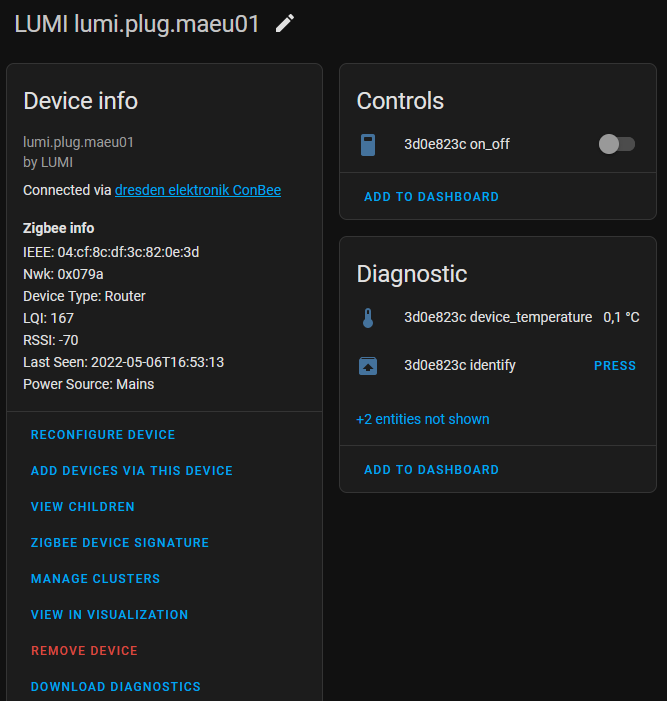
Task: Click Power Source: Mains line
Action: (89, 384)
